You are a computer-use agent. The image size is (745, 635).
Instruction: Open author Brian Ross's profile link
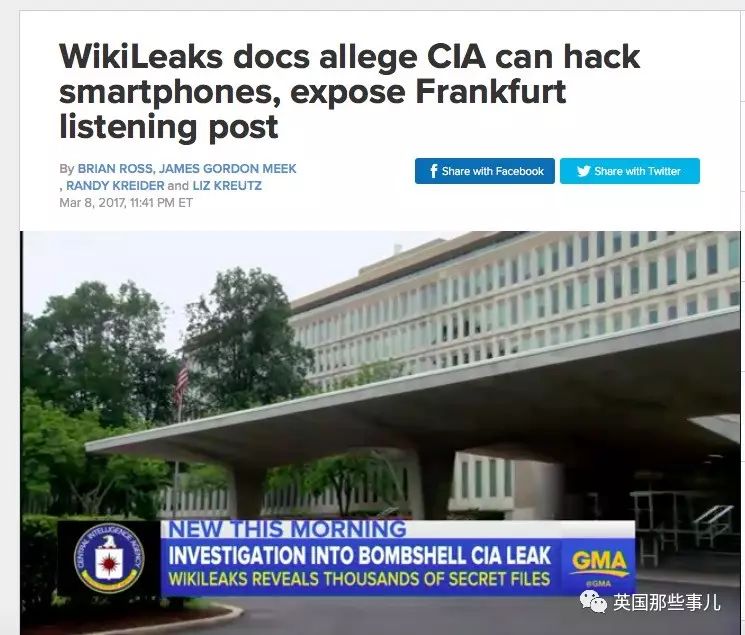click(x=115, y=169)
